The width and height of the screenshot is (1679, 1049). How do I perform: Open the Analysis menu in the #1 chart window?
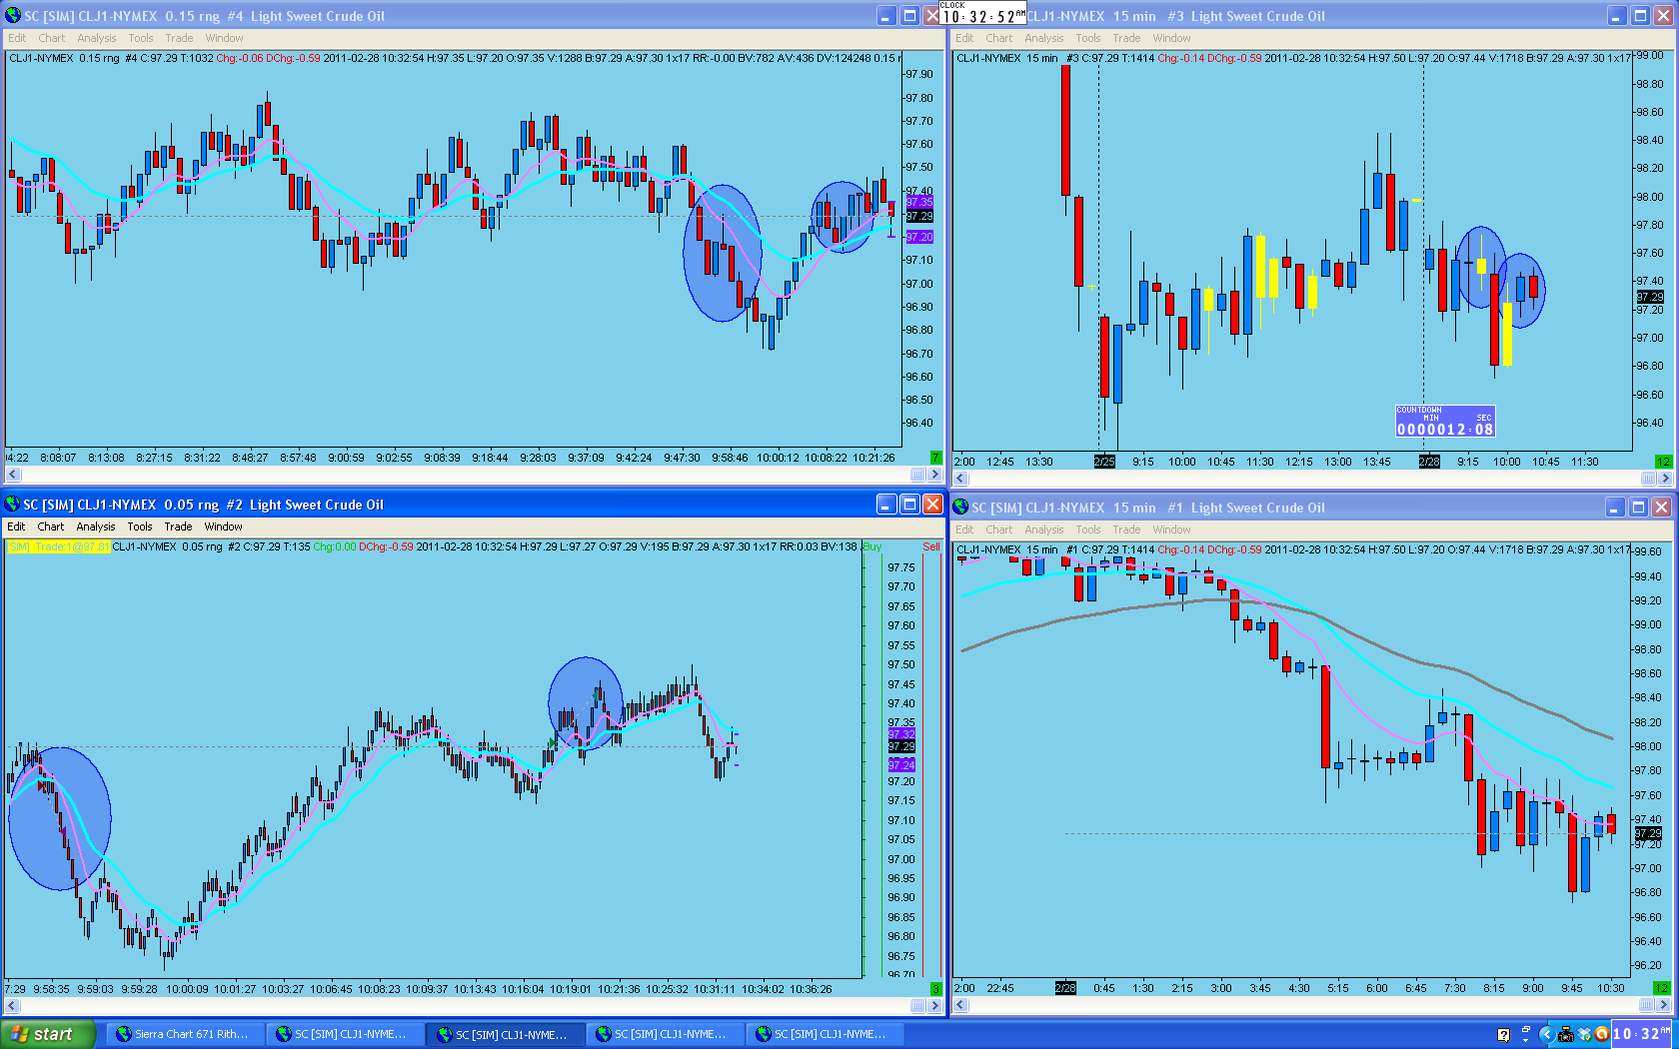click(x=1043, y=530)
